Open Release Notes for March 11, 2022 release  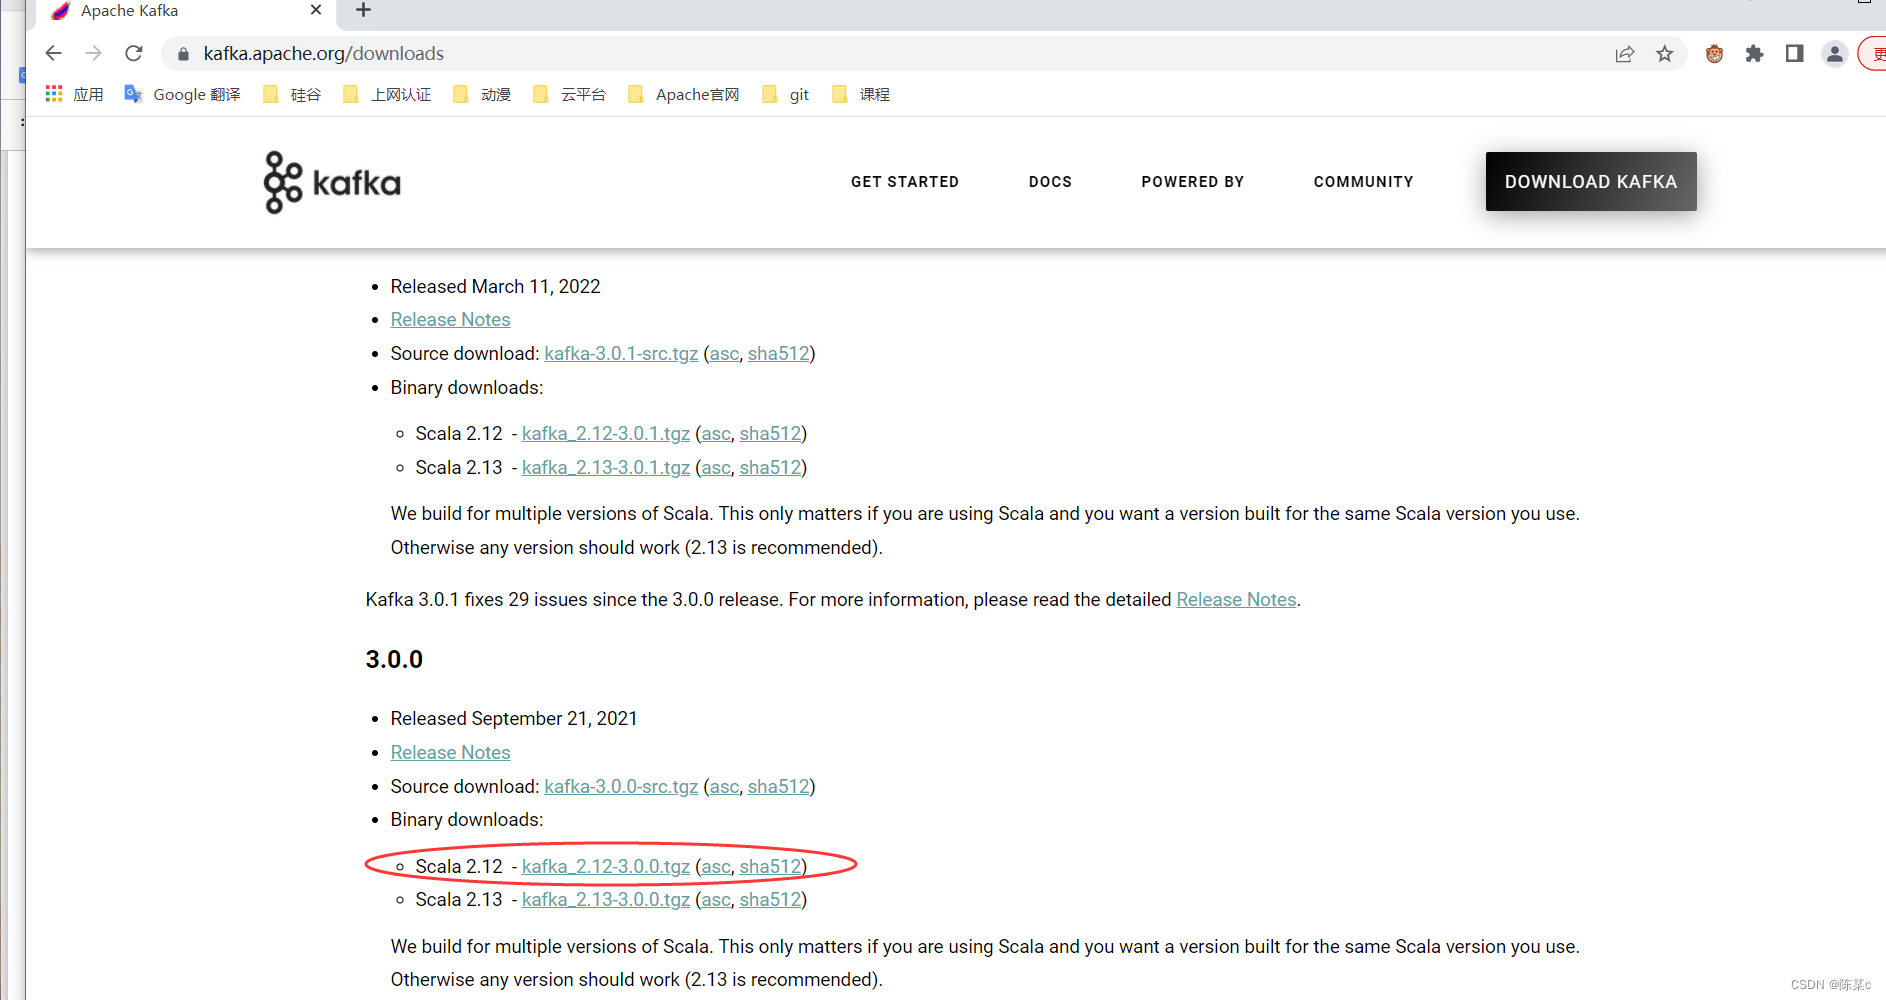click(450, 320)
